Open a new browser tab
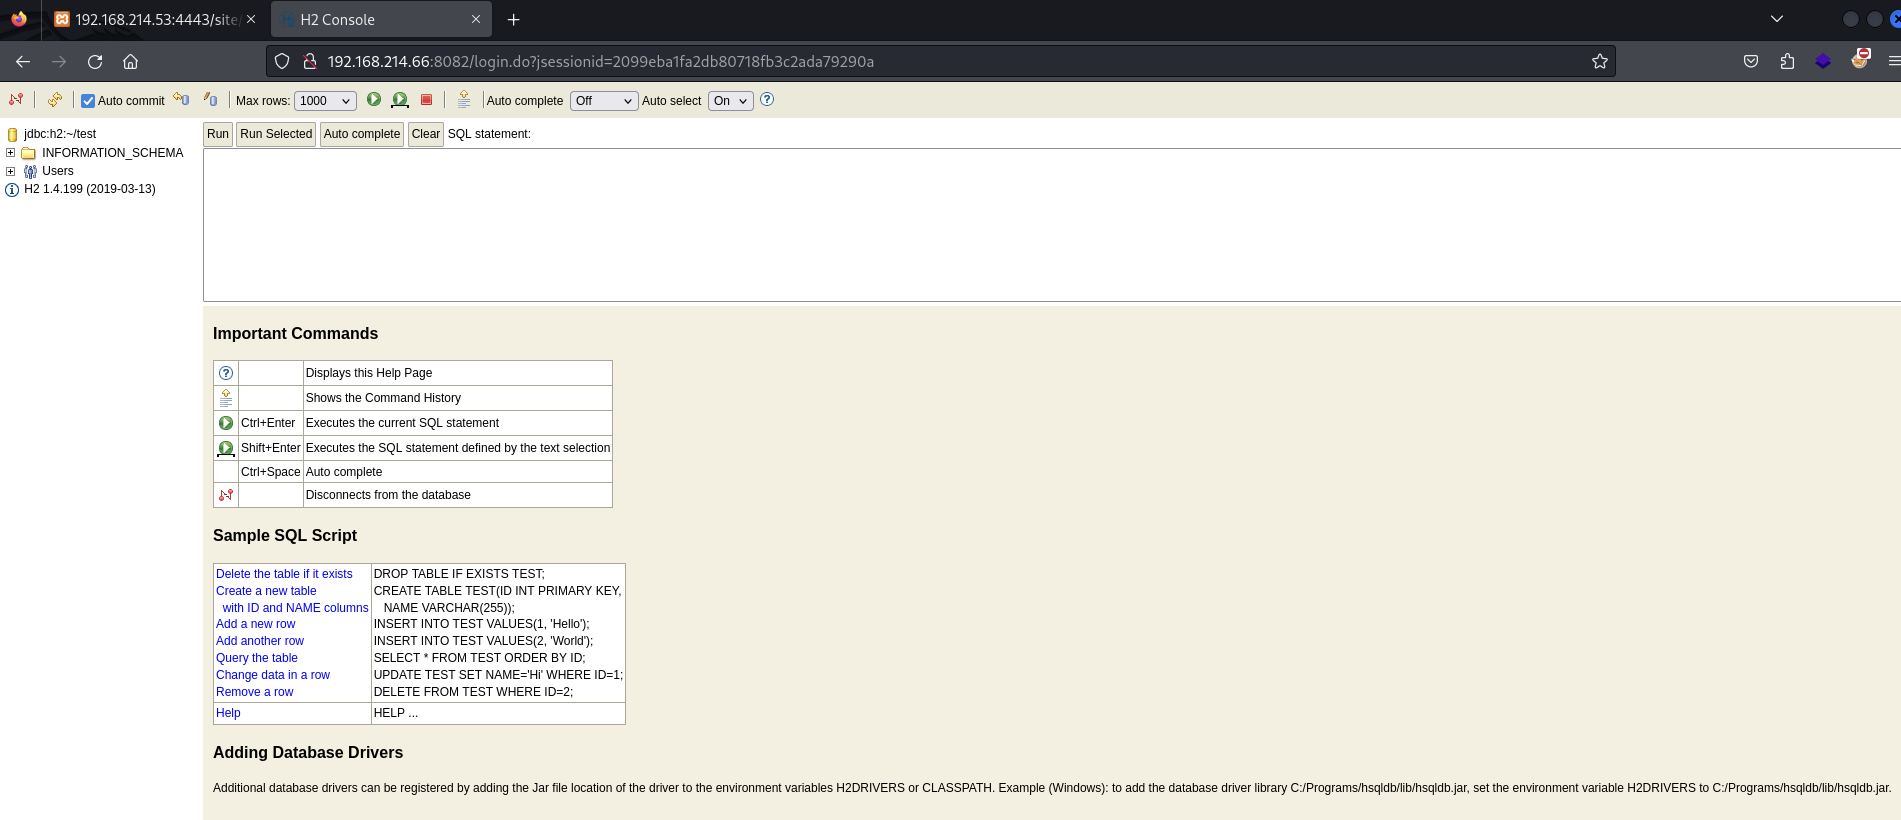1901x820 pixels. coord(513,20)
